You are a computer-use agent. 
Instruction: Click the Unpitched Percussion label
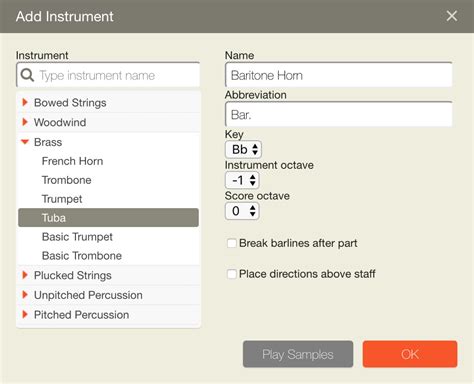click(88, 295)
